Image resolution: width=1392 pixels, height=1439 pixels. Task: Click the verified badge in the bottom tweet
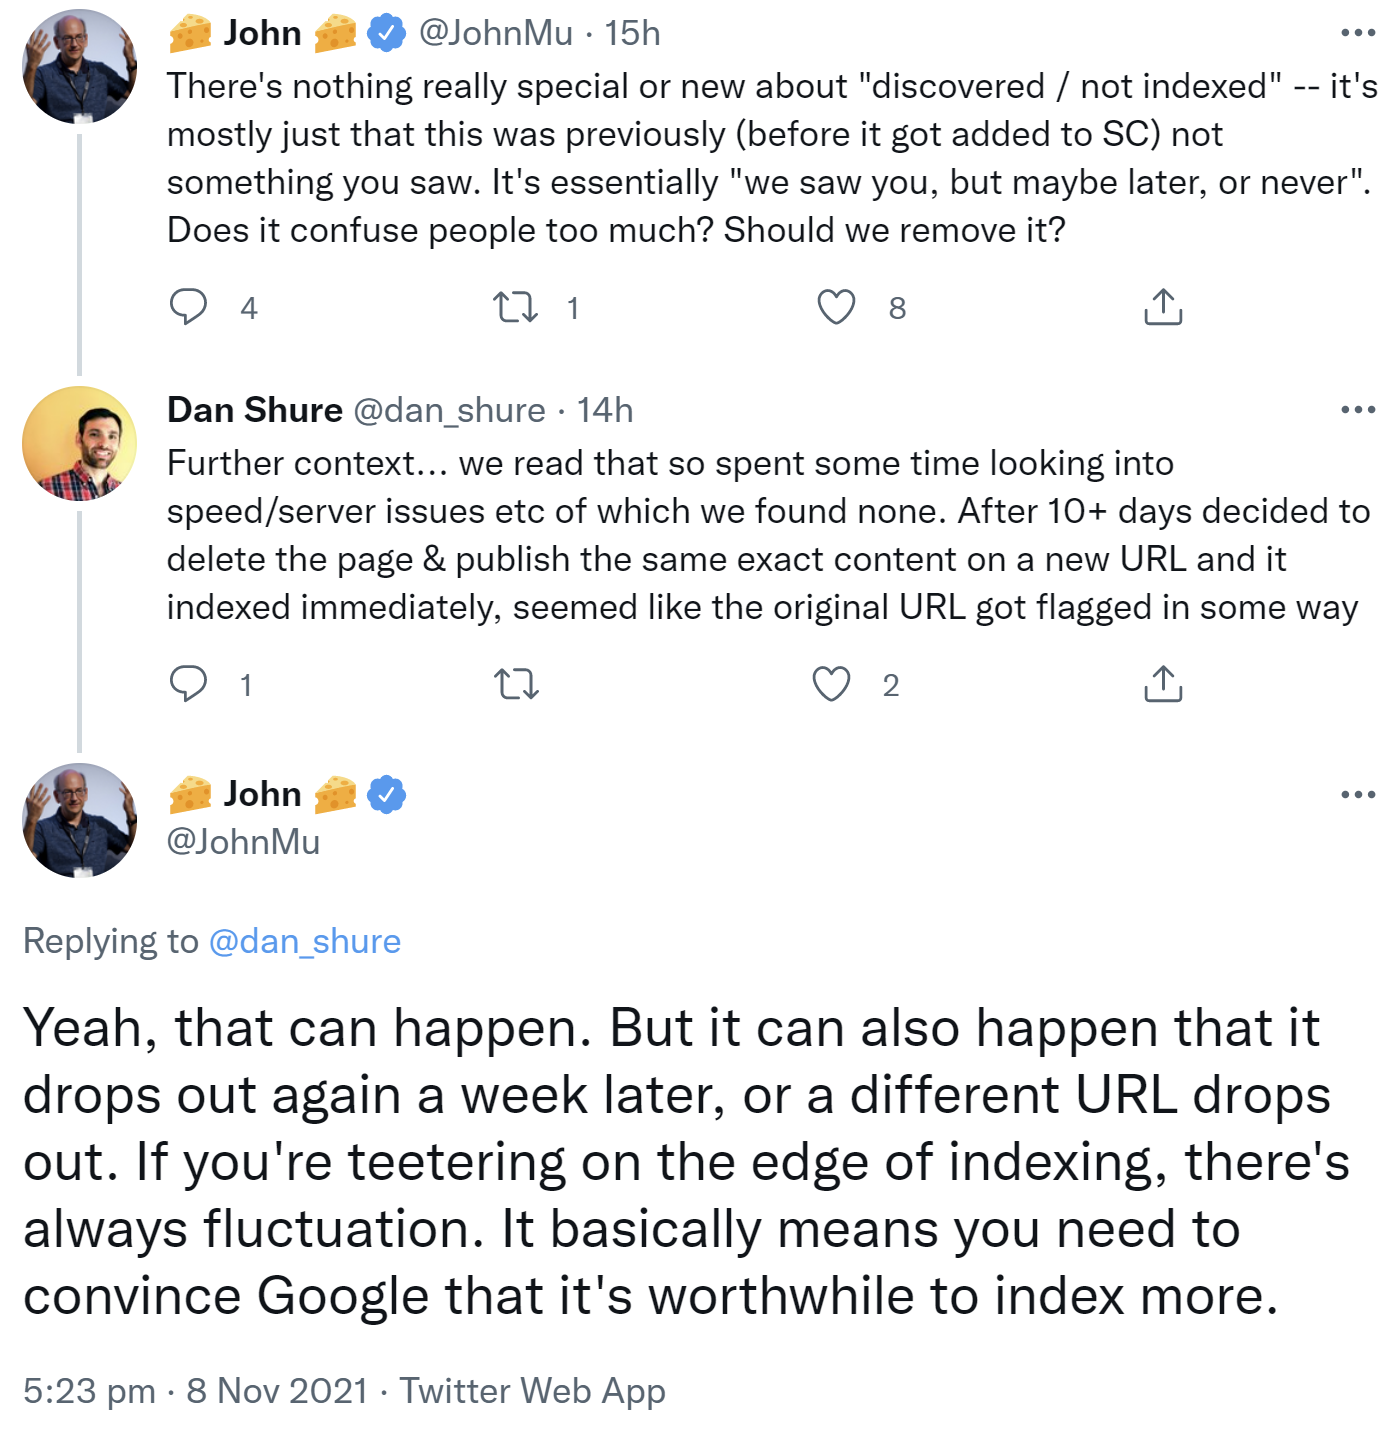(x=385, y=793)
